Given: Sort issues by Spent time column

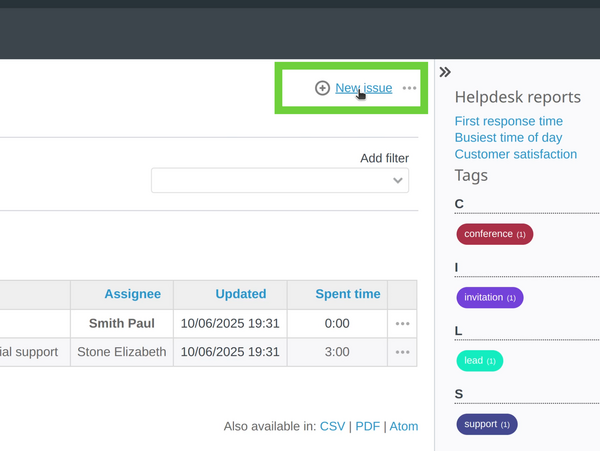Looking at the screenshot, I should [347, 294].
